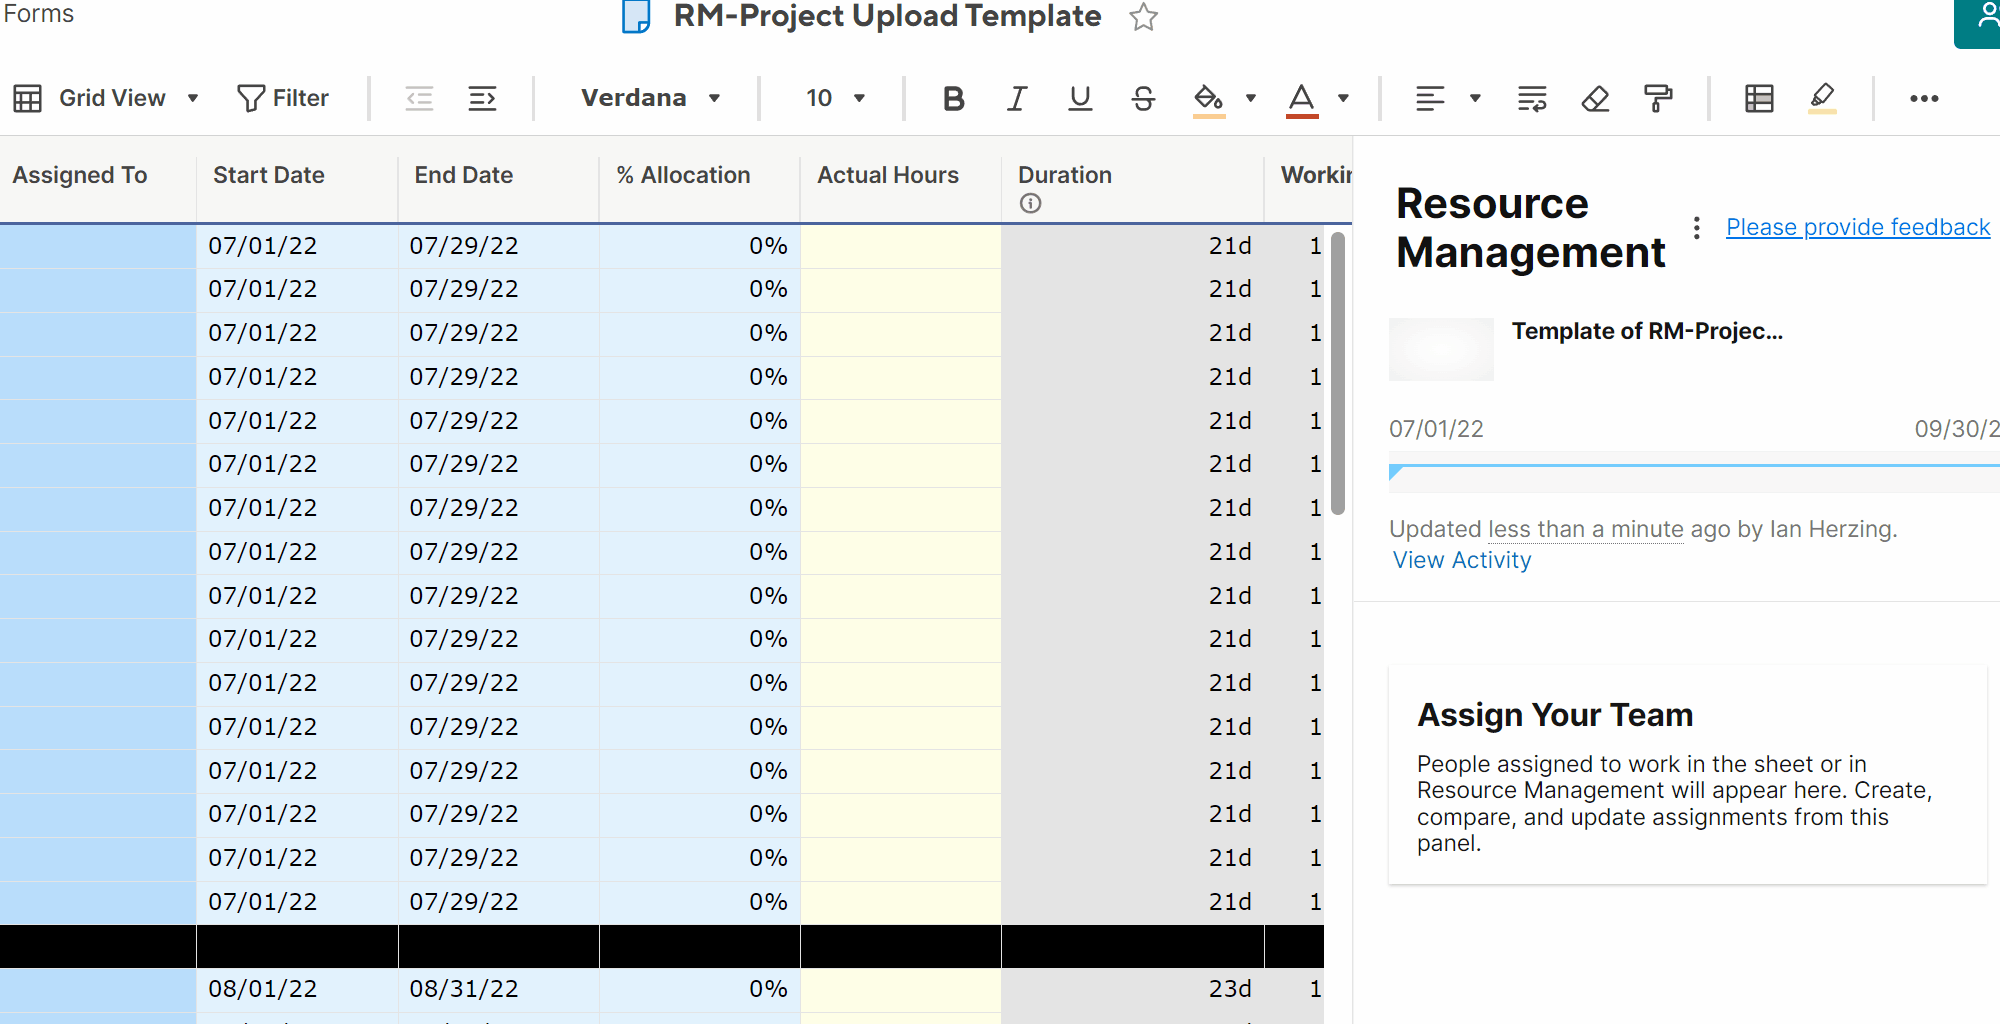Image resolution: width=2000 pixels, height=1024 pixels.
Task: Click the highlight changes icon
Action: pos(1822,98)
